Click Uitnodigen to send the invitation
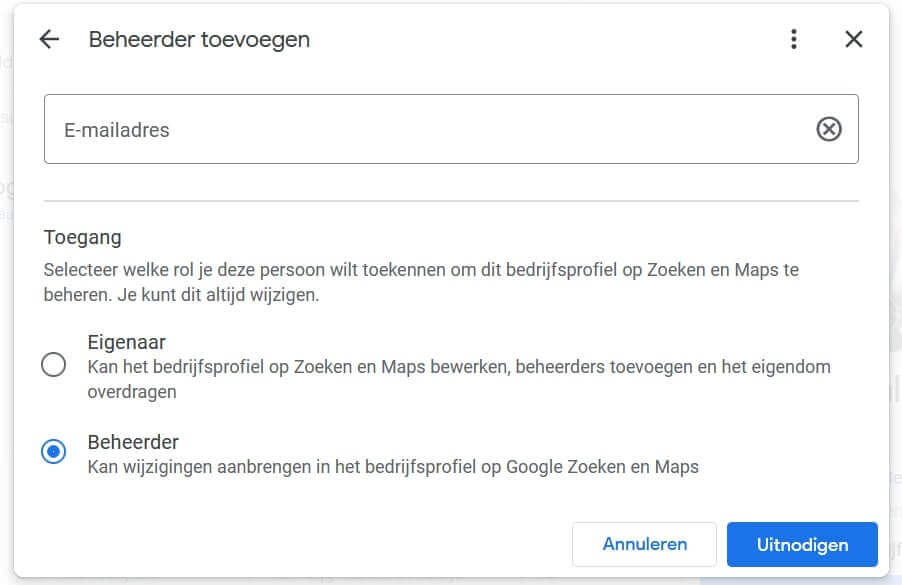 coord(803,544)
